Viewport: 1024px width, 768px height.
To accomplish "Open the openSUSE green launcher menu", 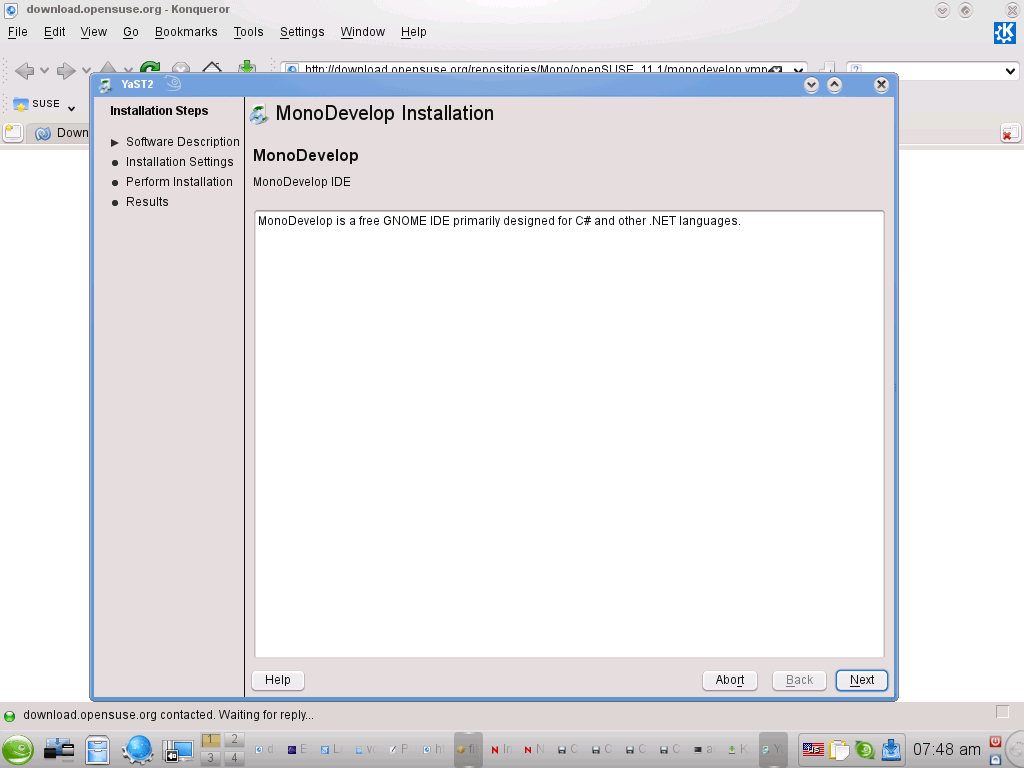I will point(18,750).
